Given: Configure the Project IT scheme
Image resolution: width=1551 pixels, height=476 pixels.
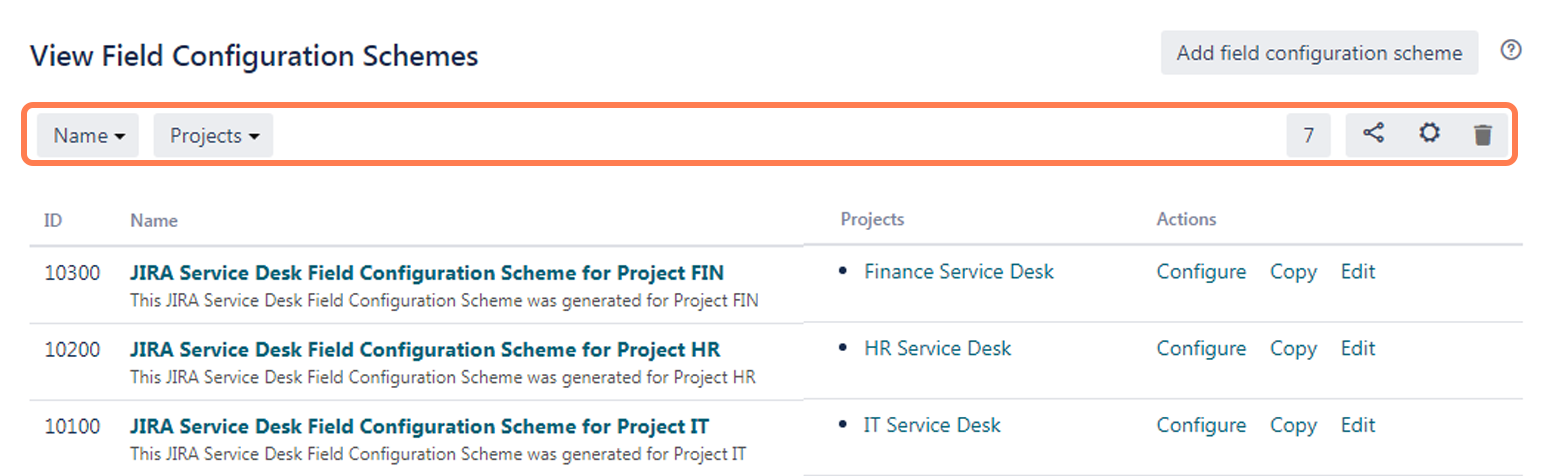Looking at the screenshot, I should [1201, 425].
